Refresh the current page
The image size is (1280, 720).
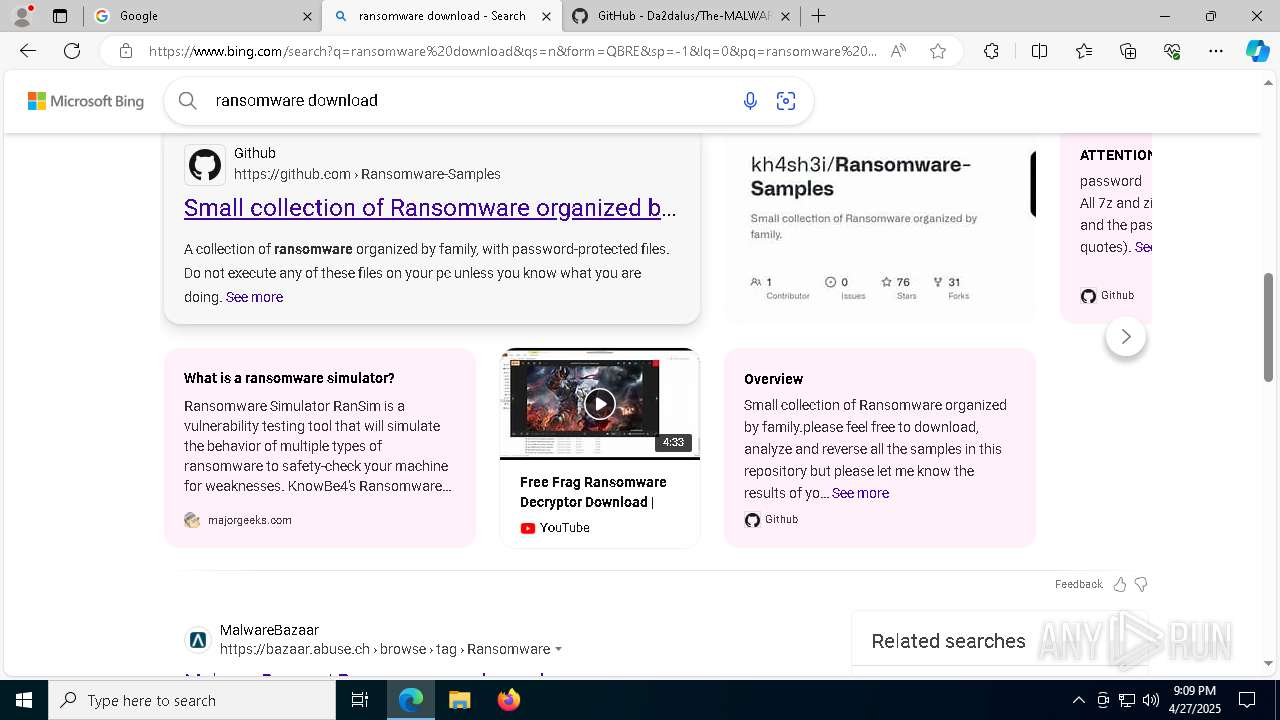72,51
